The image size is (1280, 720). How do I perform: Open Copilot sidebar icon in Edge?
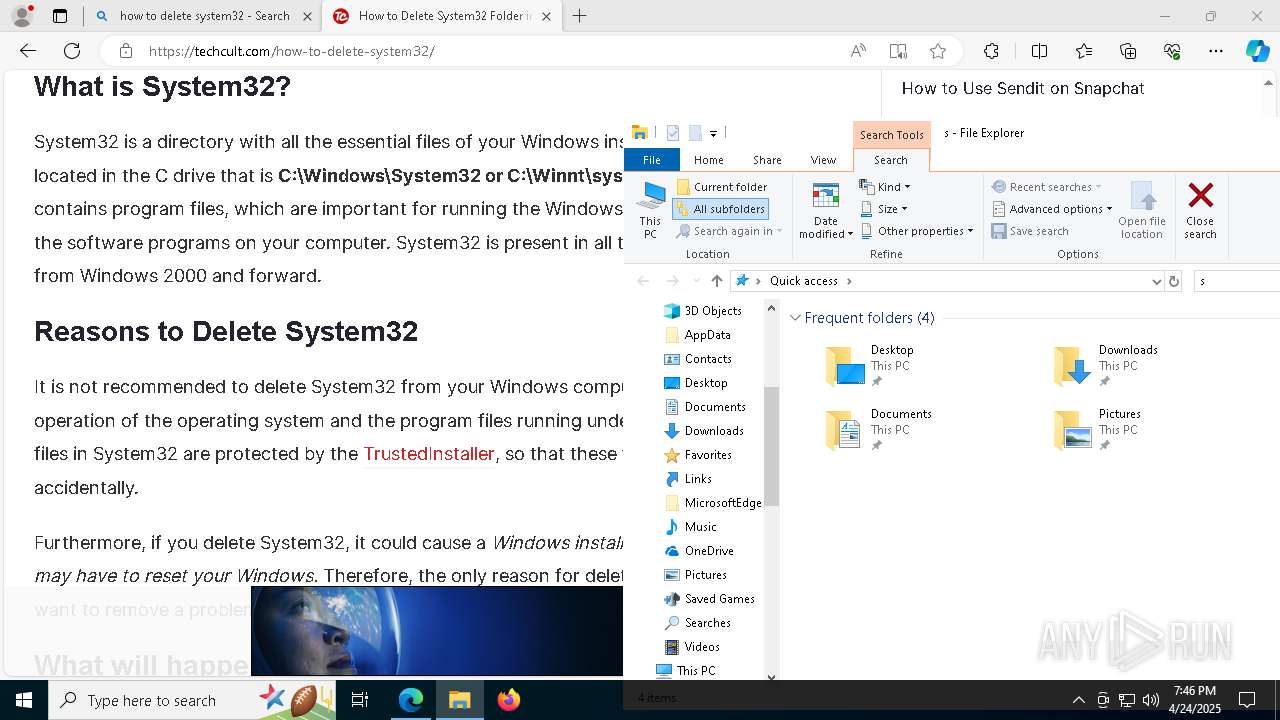coord(1258,51)
